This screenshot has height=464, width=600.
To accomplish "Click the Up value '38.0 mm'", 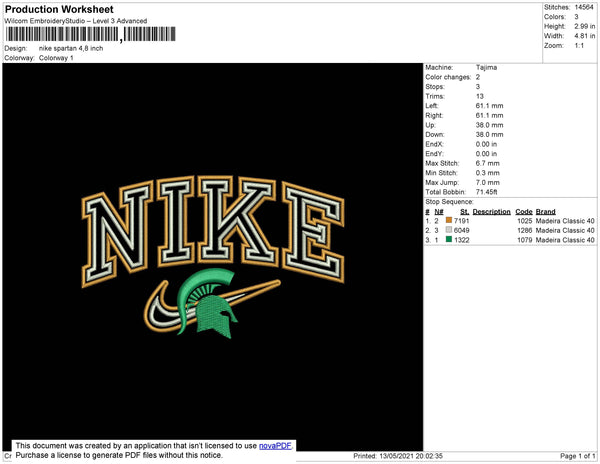I will (489, 125).
